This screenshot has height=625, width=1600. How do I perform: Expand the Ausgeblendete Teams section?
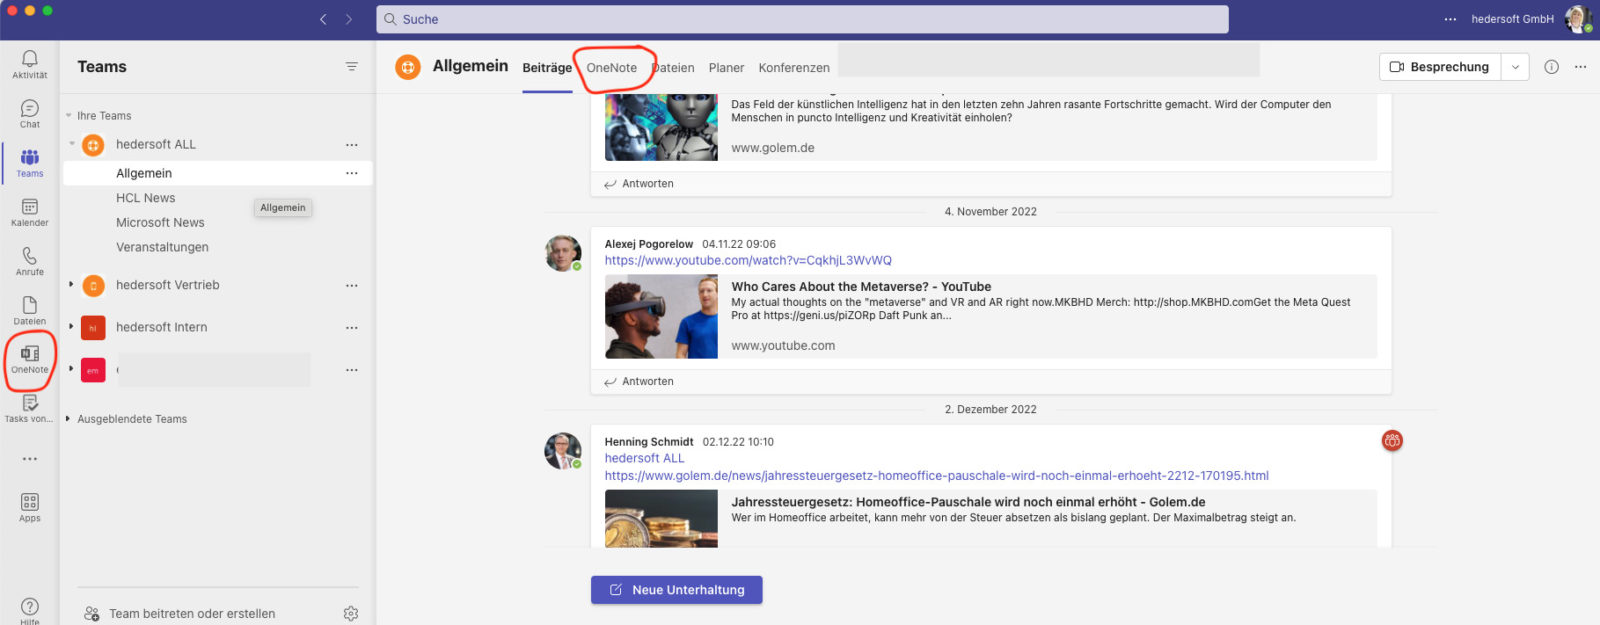coord(68,419)
